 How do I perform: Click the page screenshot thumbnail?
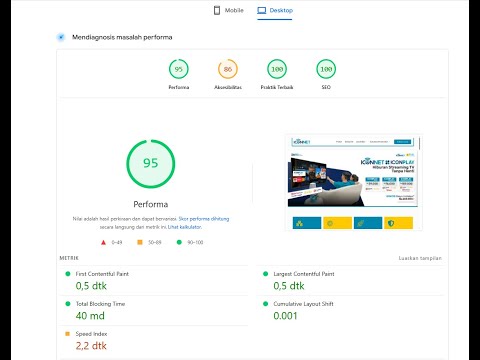(x=353, y=183)
